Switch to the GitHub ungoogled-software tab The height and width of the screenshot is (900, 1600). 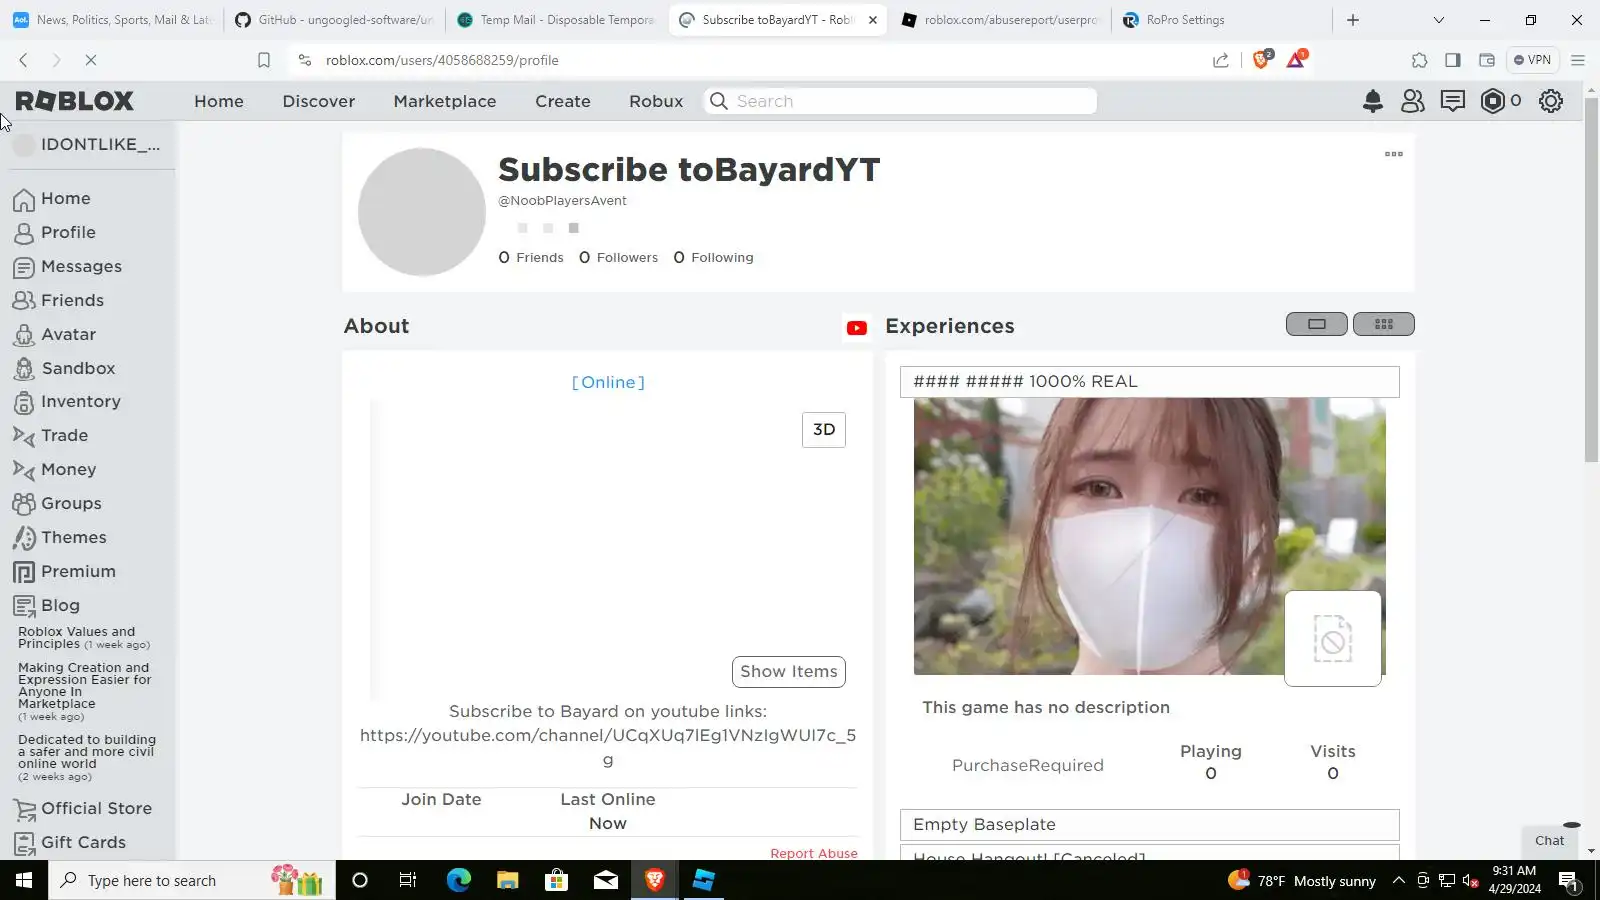tap(335, 20)
